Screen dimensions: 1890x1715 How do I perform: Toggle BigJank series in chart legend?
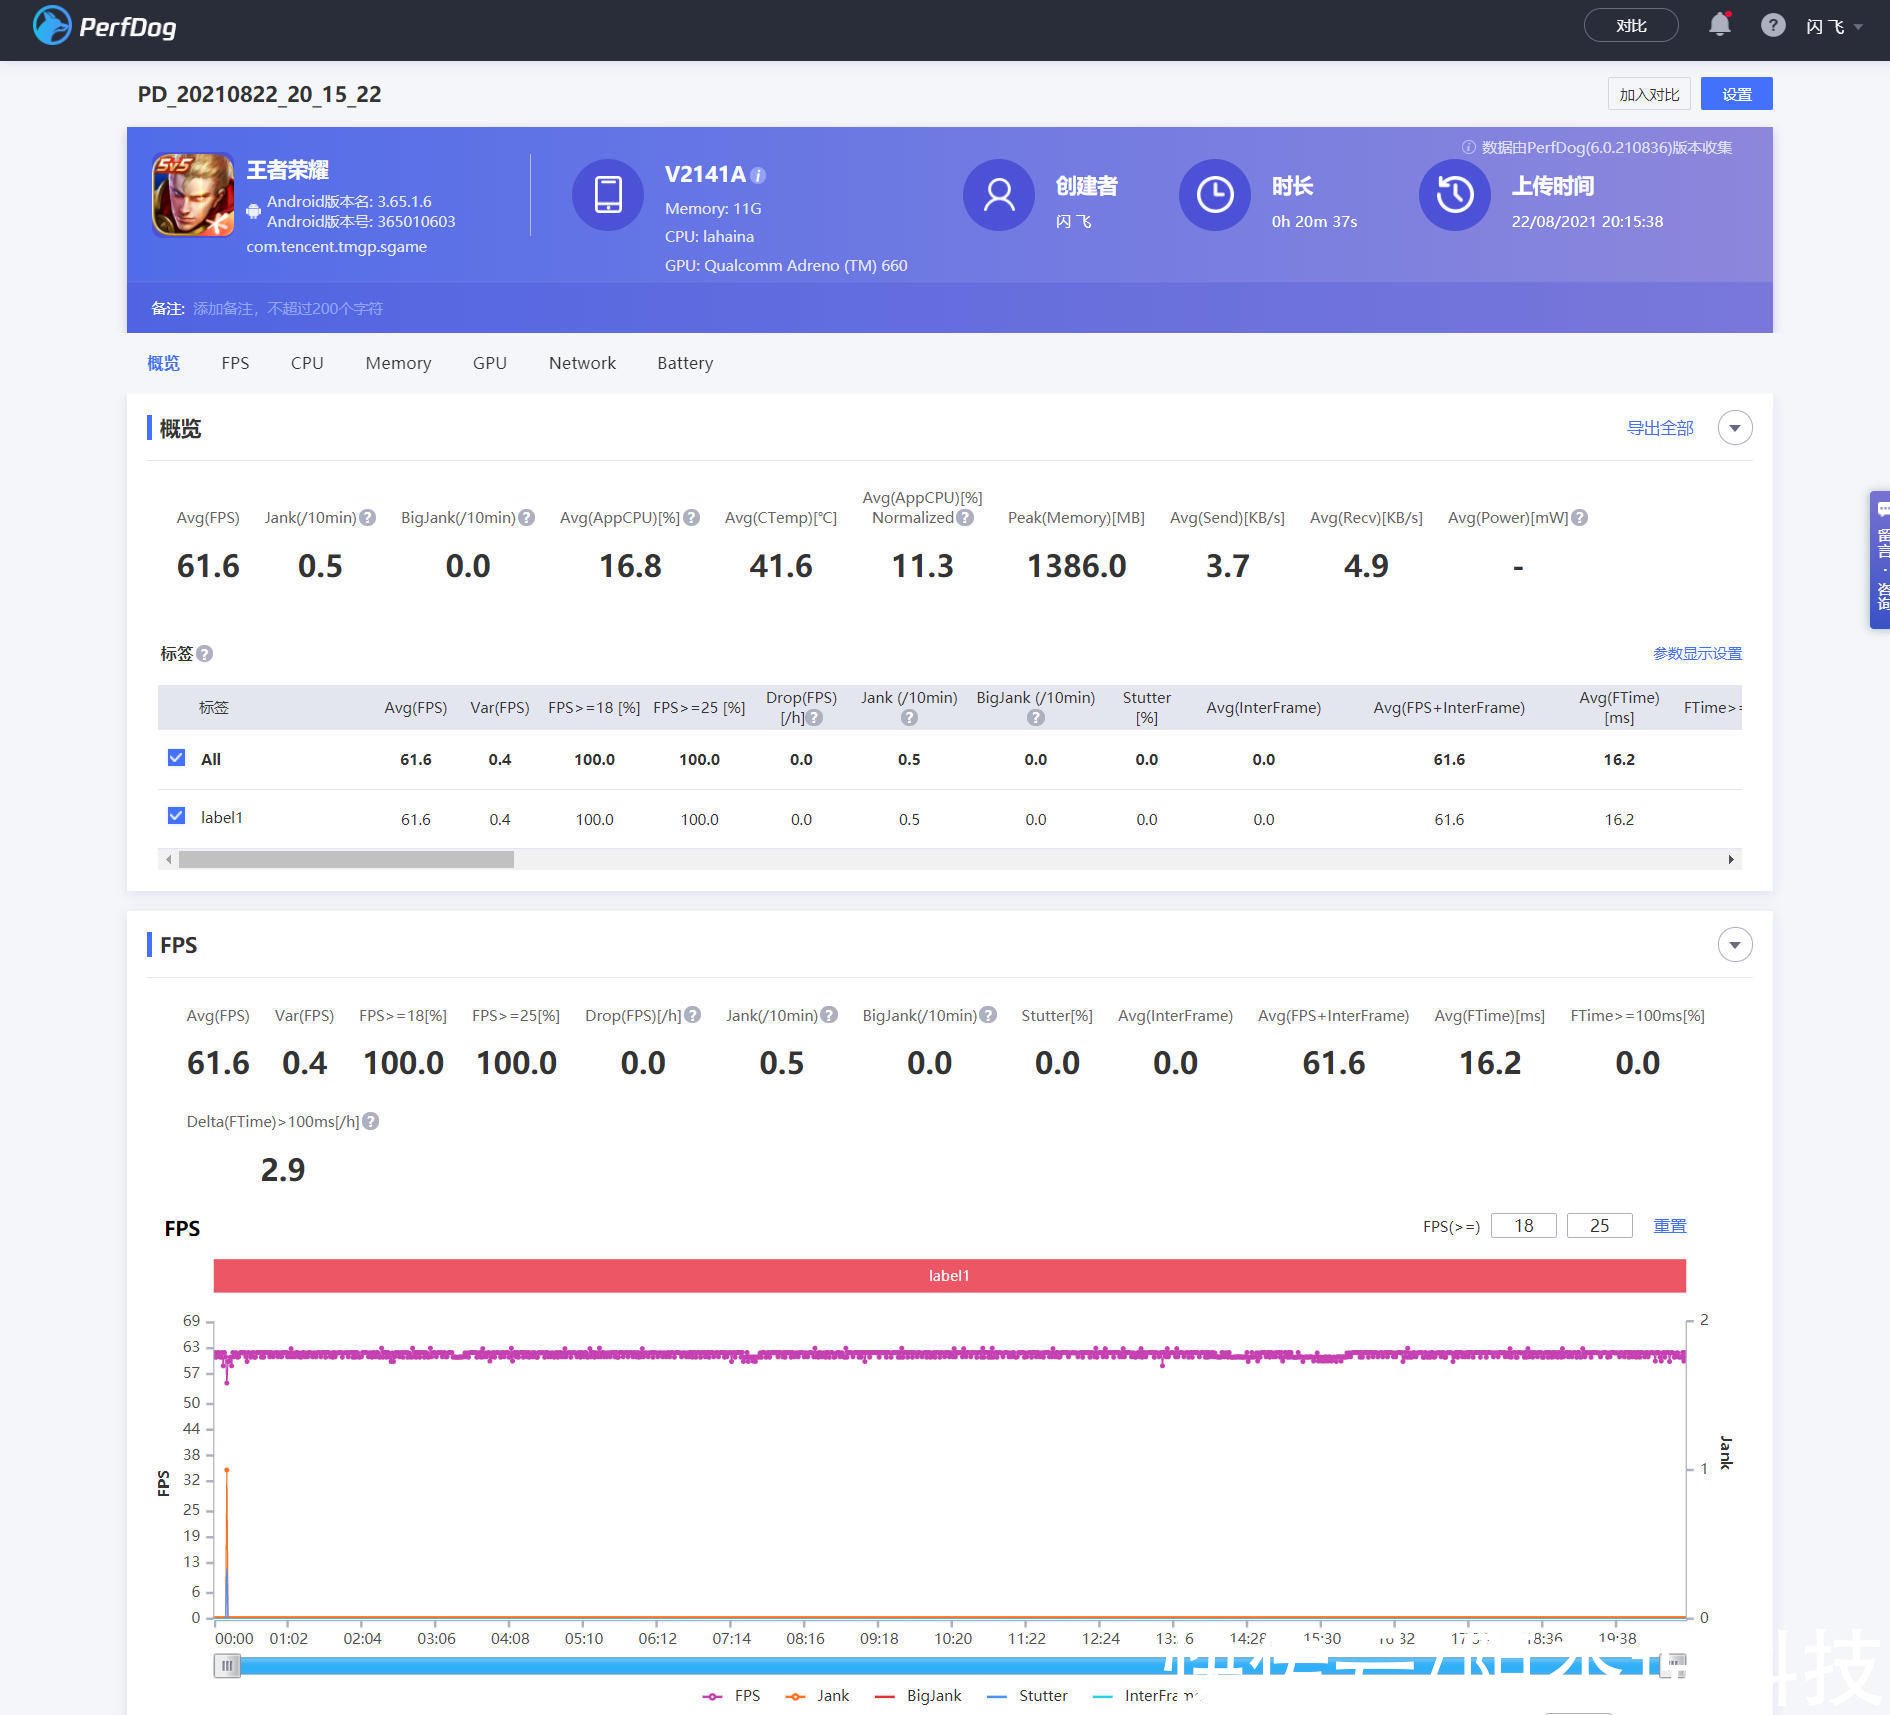click(x=918, y=1696)
